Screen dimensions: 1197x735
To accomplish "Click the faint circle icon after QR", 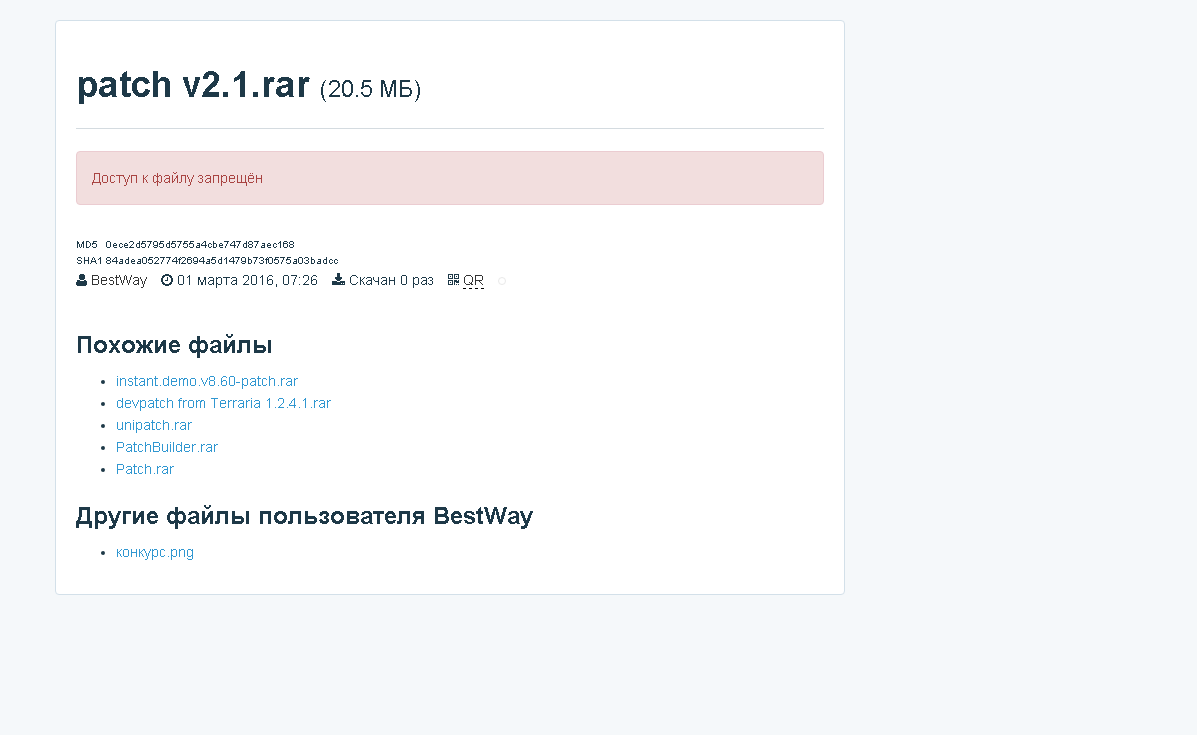I will [x=502, y=281].
